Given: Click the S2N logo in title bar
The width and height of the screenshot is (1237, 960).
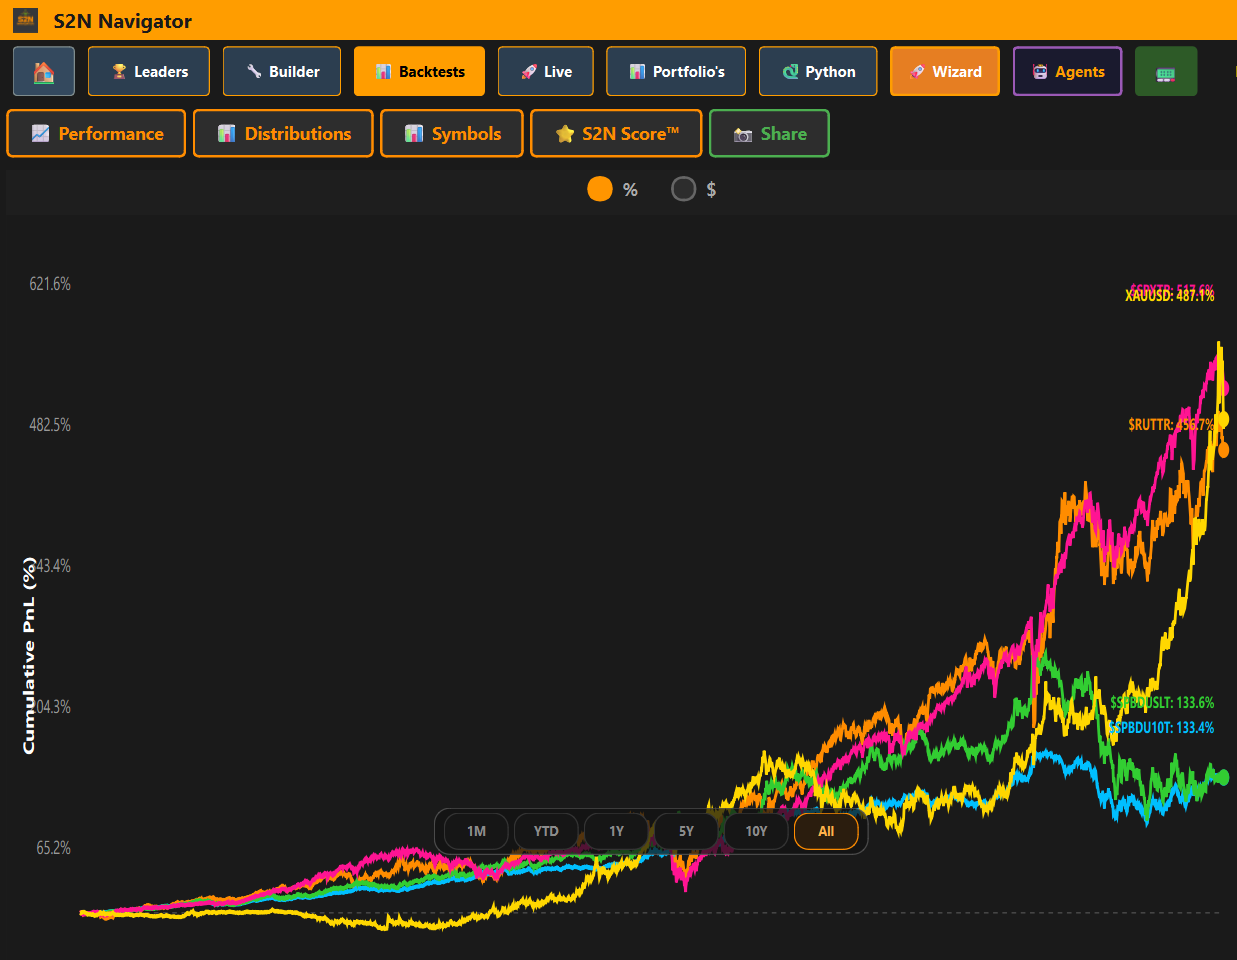Looking at the screenshot, I should click(x=25, y=20).
